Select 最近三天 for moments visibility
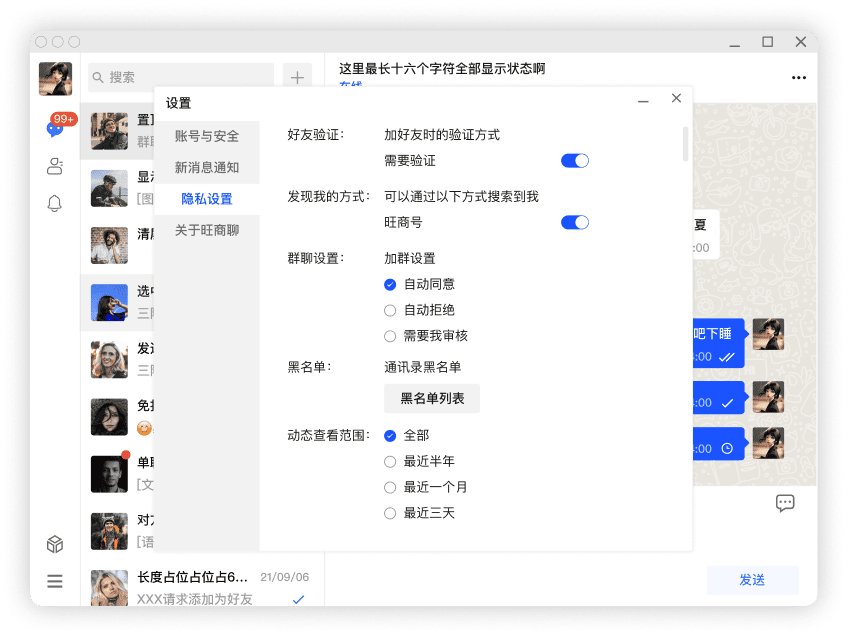The image size is (848, 636). coord(390,512)
